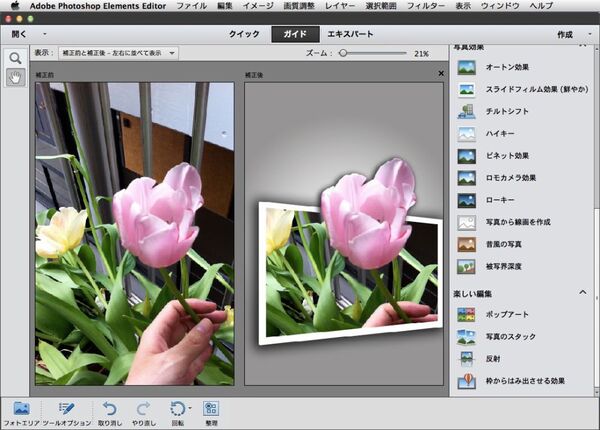Click the 作成 button
This screenshot has width=600, height=430.
click(565, 34)
